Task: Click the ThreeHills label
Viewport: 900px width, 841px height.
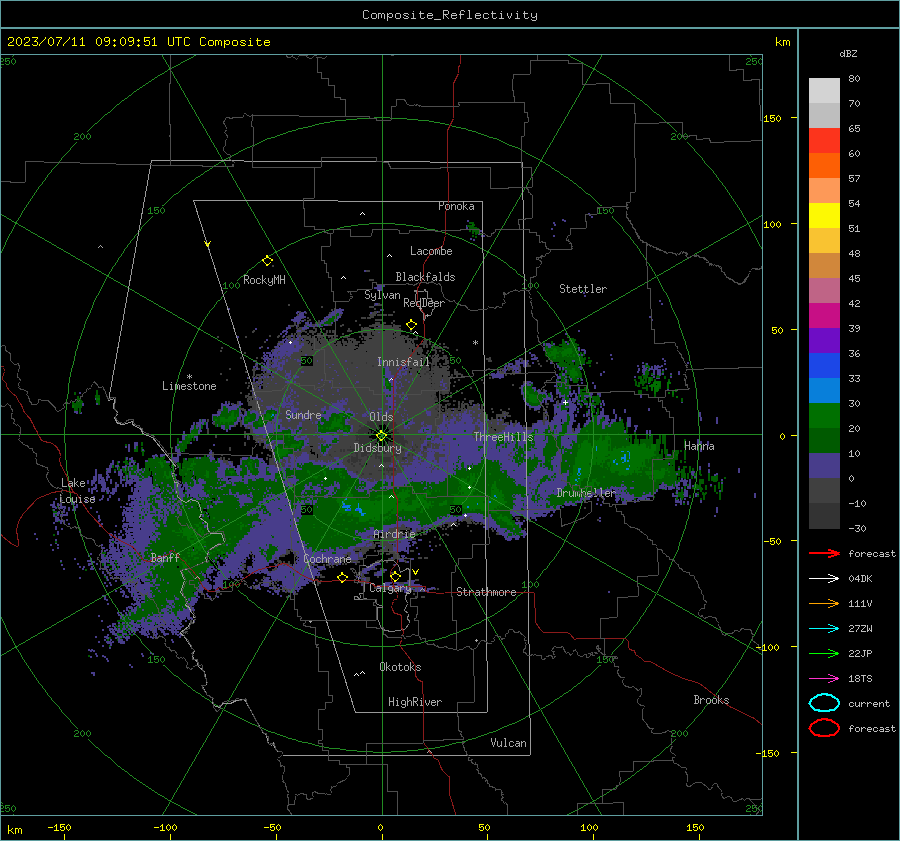Action: (x=503, y=437)
